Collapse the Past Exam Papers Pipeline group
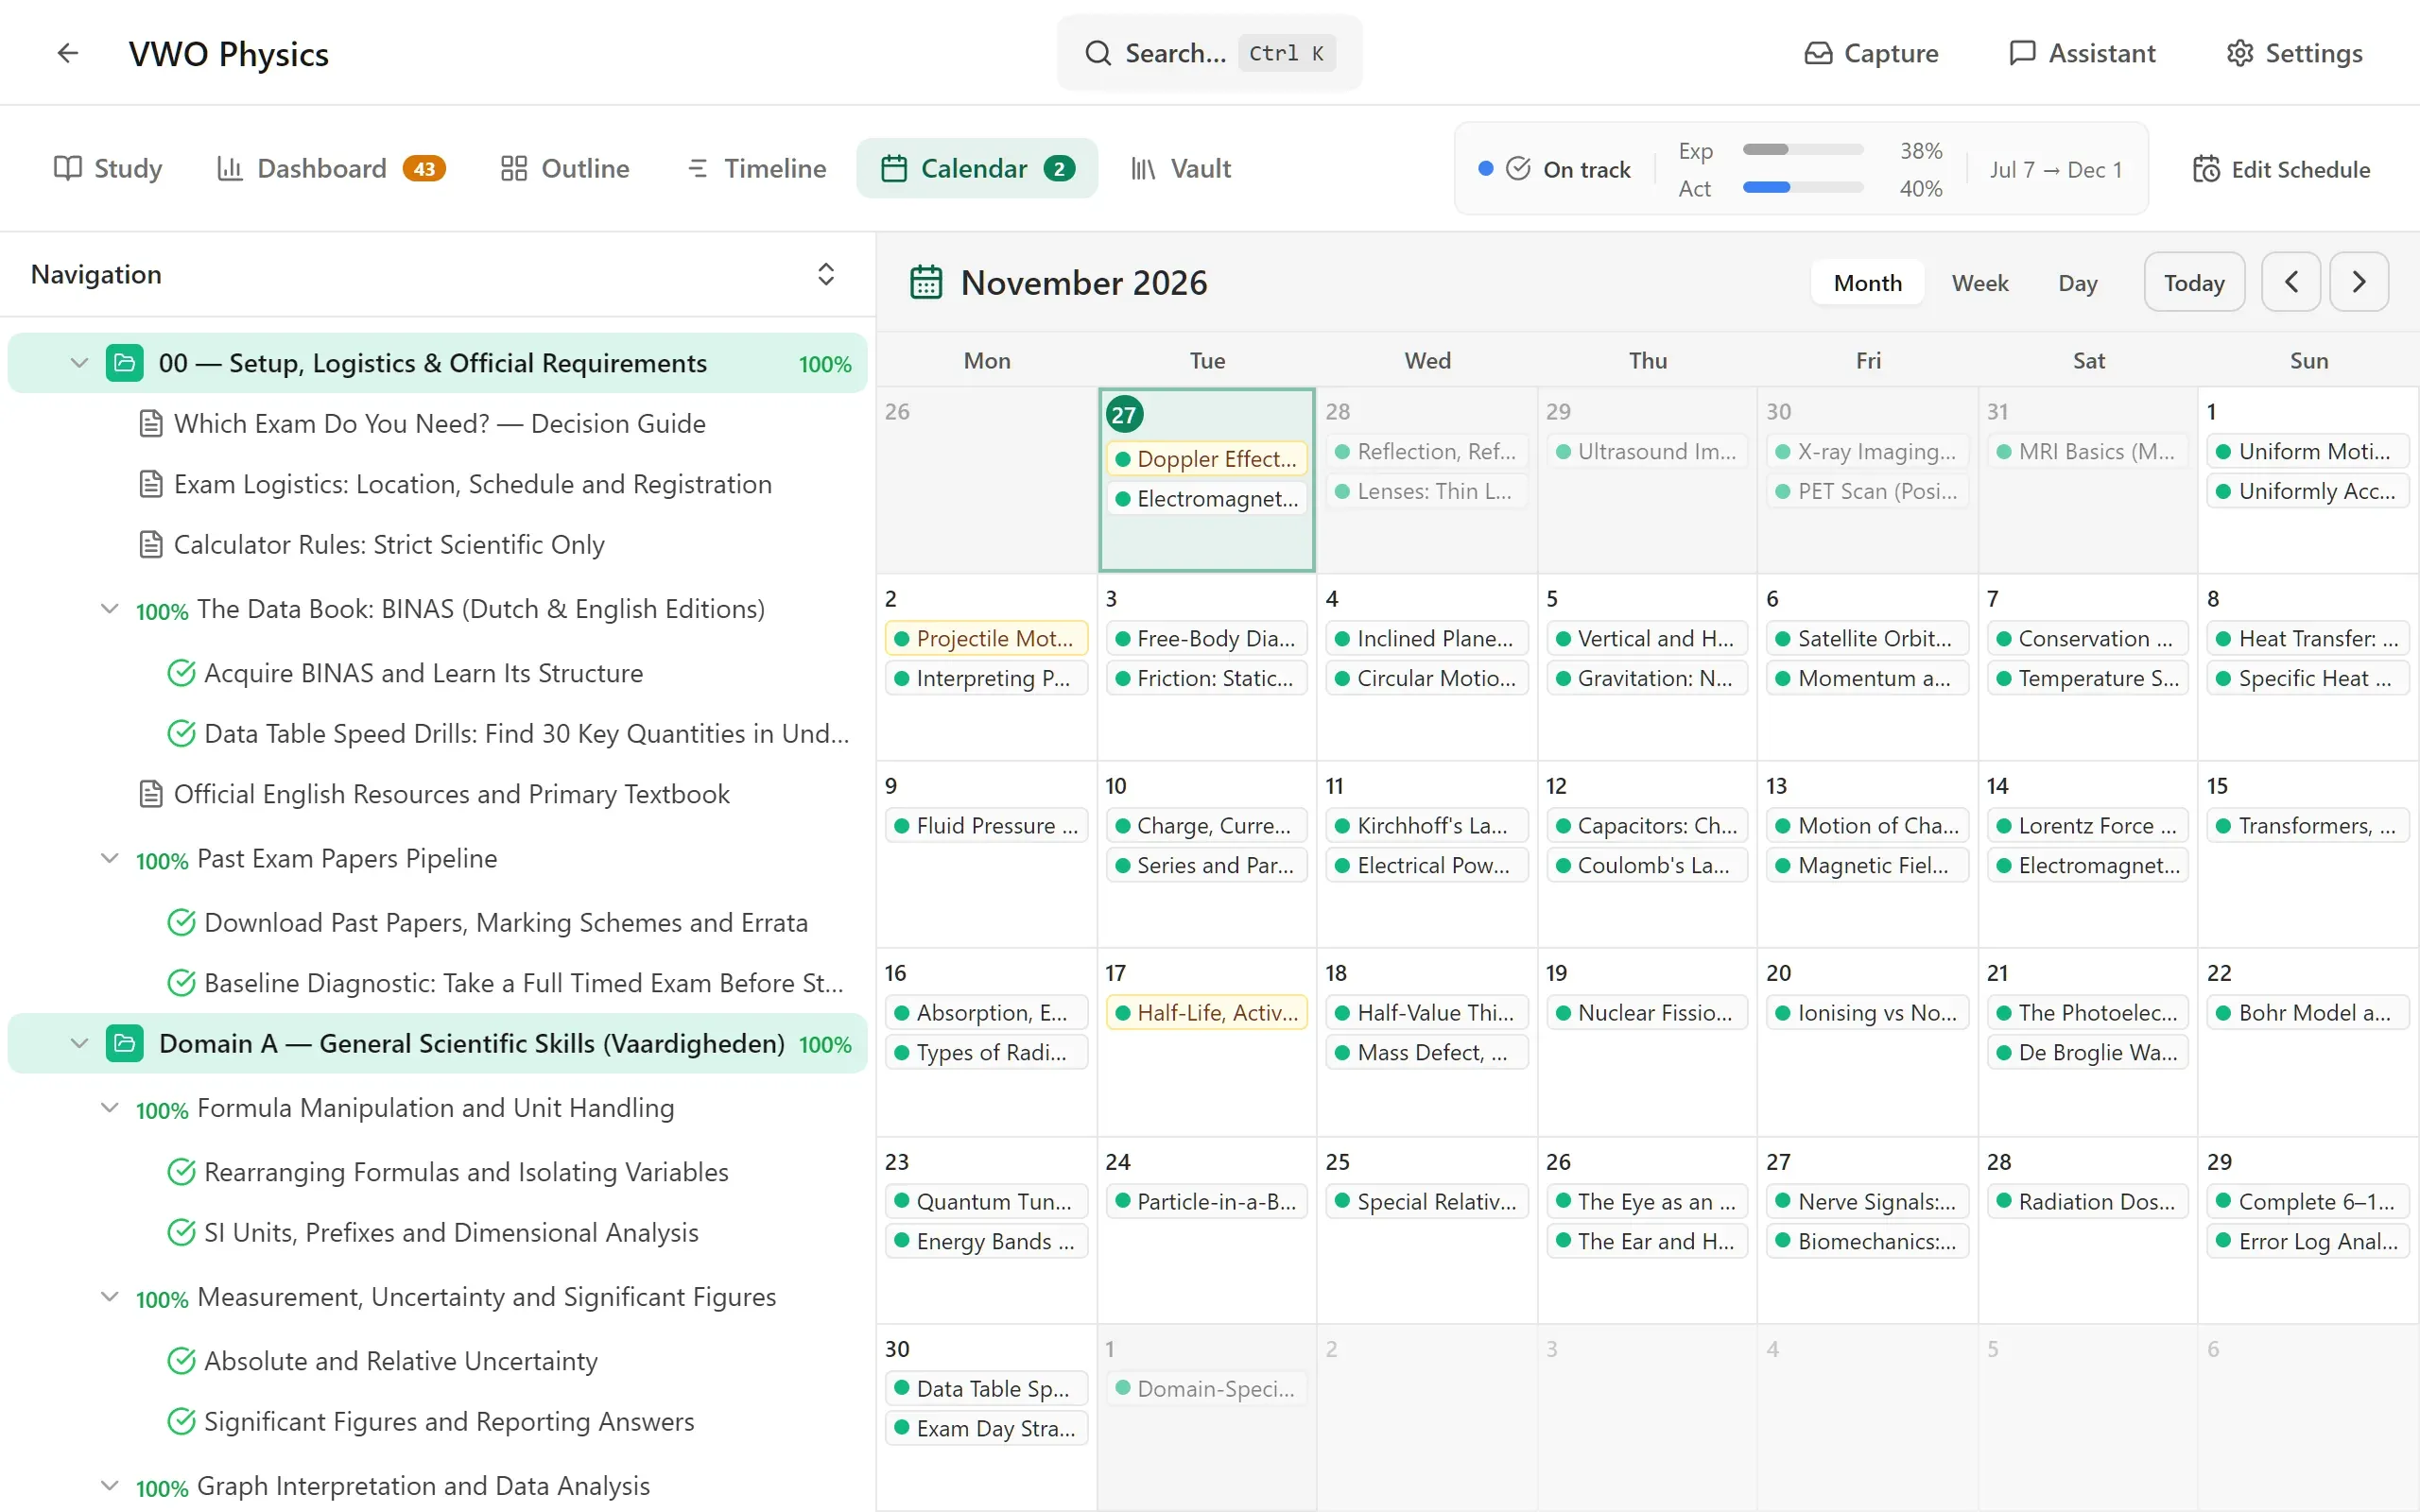 (110, 858)
